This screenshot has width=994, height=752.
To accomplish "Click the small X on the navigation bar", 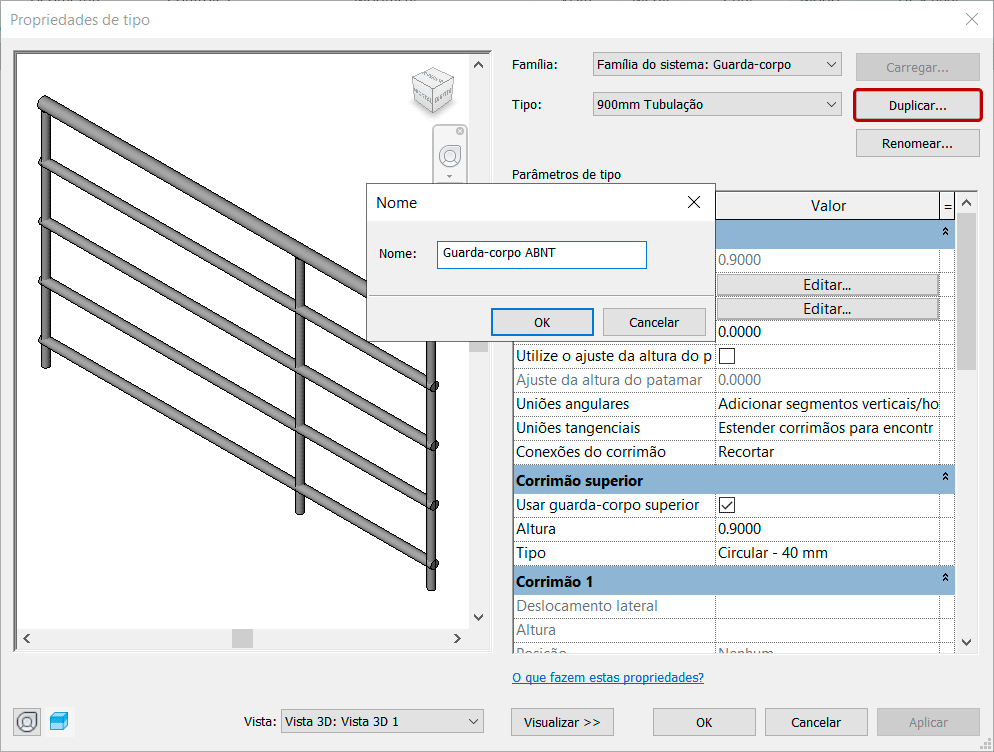I will 460,131.
